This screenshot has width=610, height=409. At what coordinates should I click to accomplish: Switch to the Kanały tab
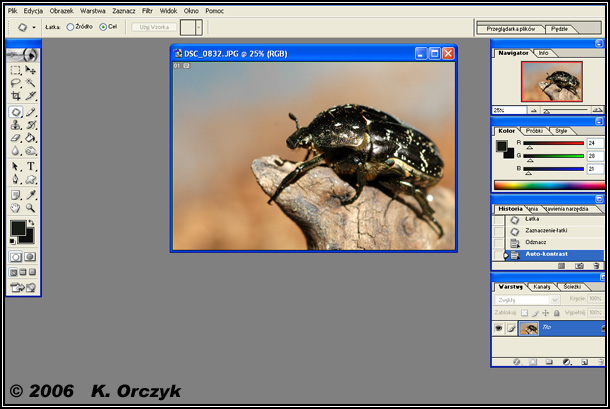click(543, 287)
